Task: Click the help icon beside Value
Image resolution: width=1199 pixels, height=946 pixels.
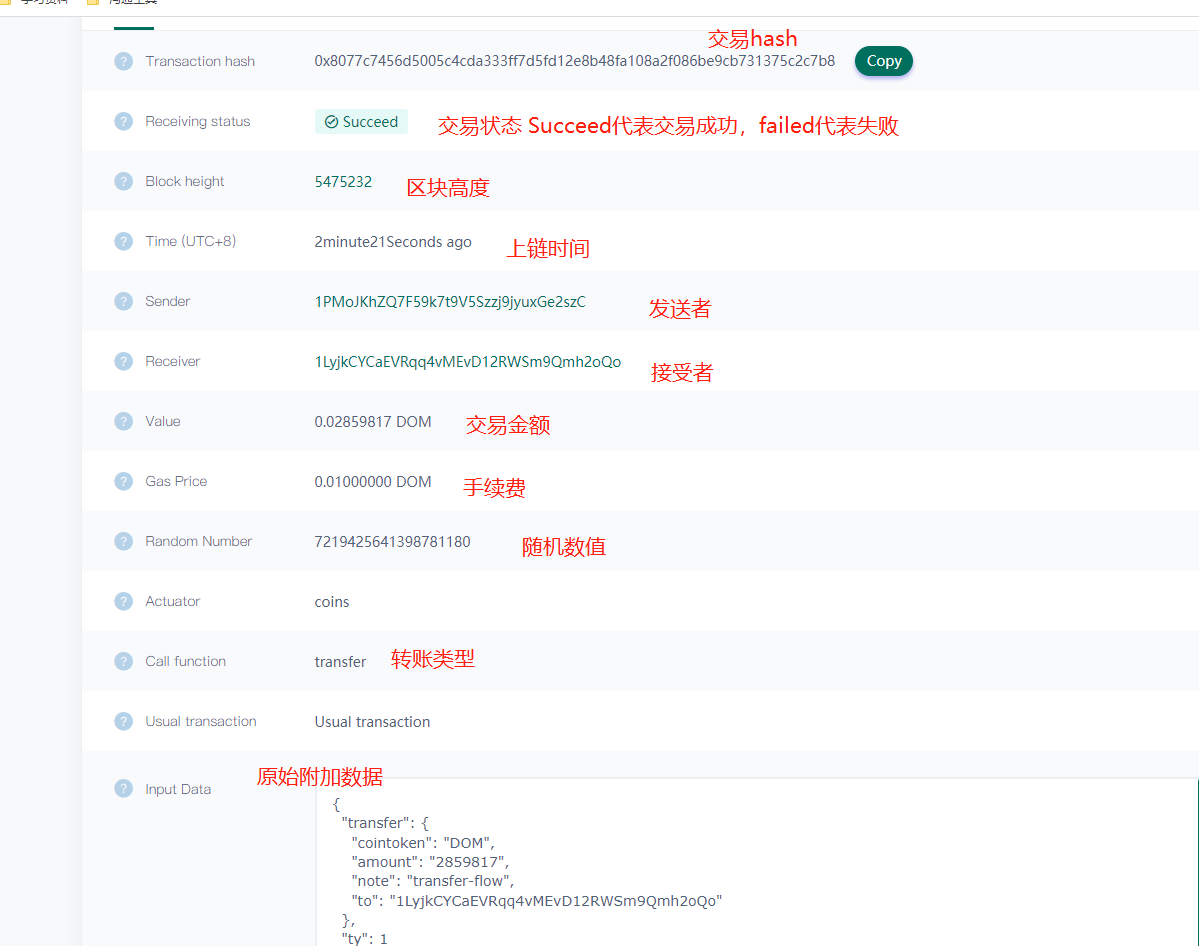Action: [123, 421]
